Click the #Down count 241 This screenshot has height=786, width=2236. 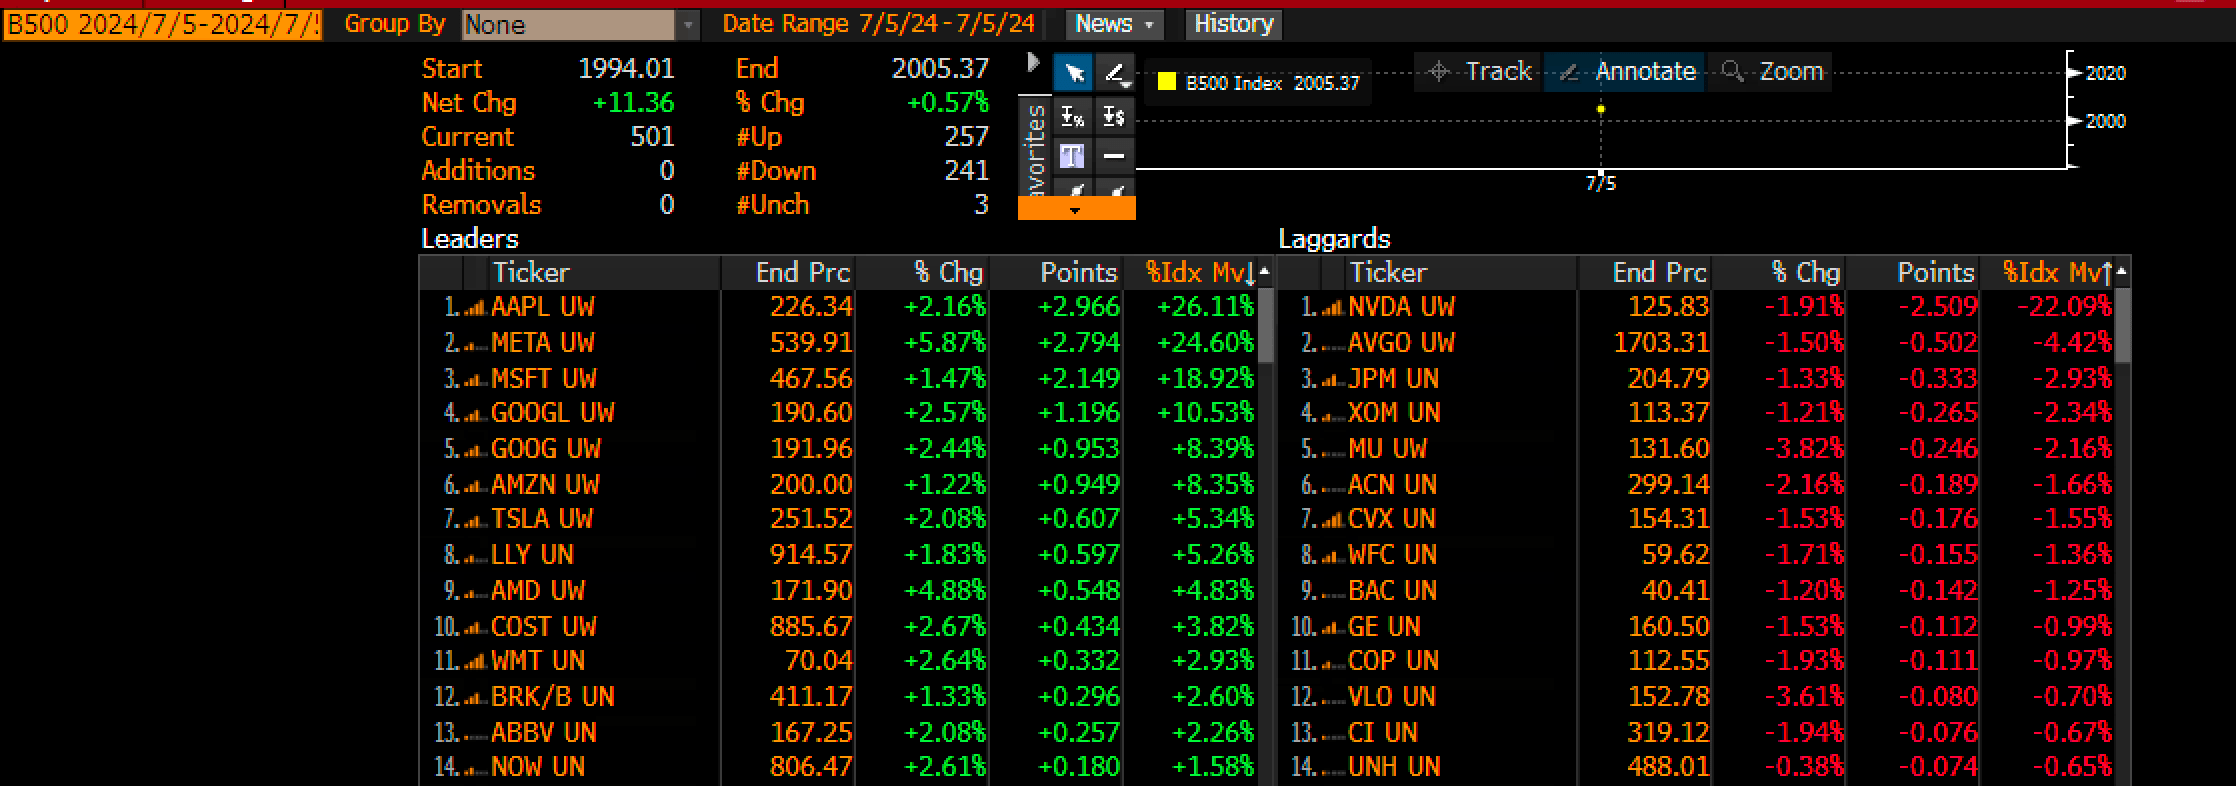coord(966,171)
